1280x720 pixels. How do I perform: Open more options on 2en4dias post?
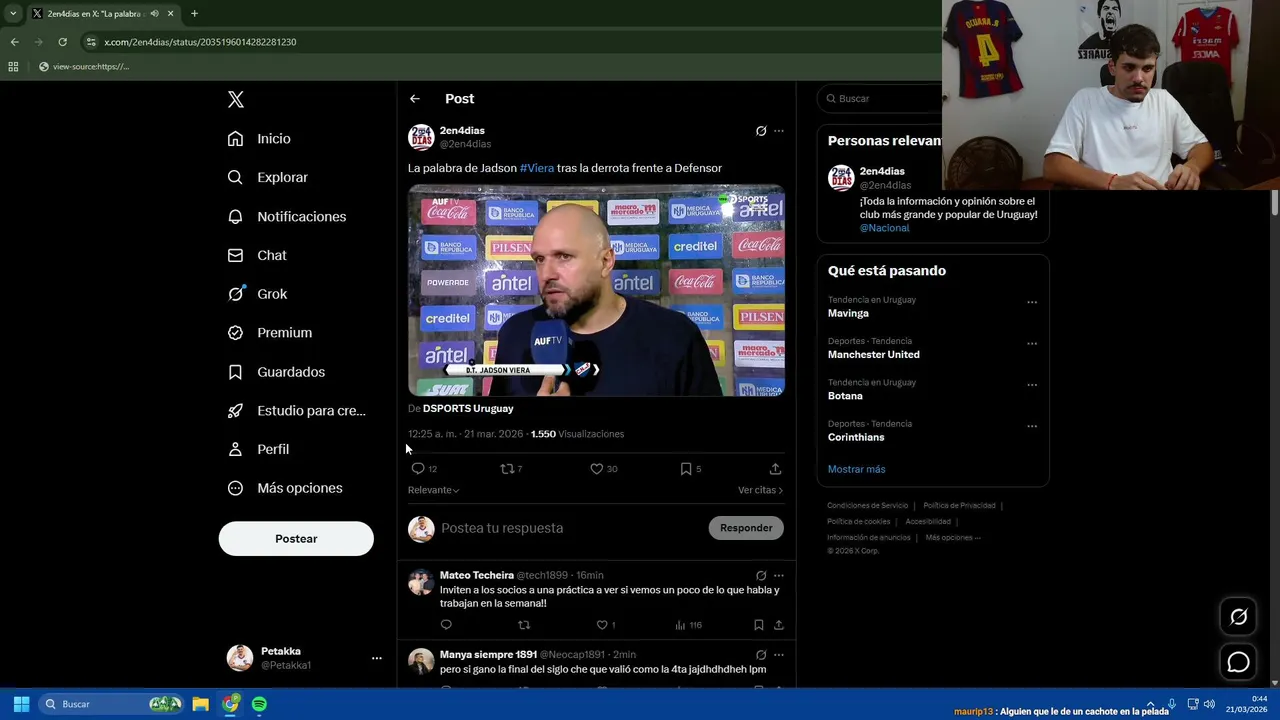pos(779,131)
